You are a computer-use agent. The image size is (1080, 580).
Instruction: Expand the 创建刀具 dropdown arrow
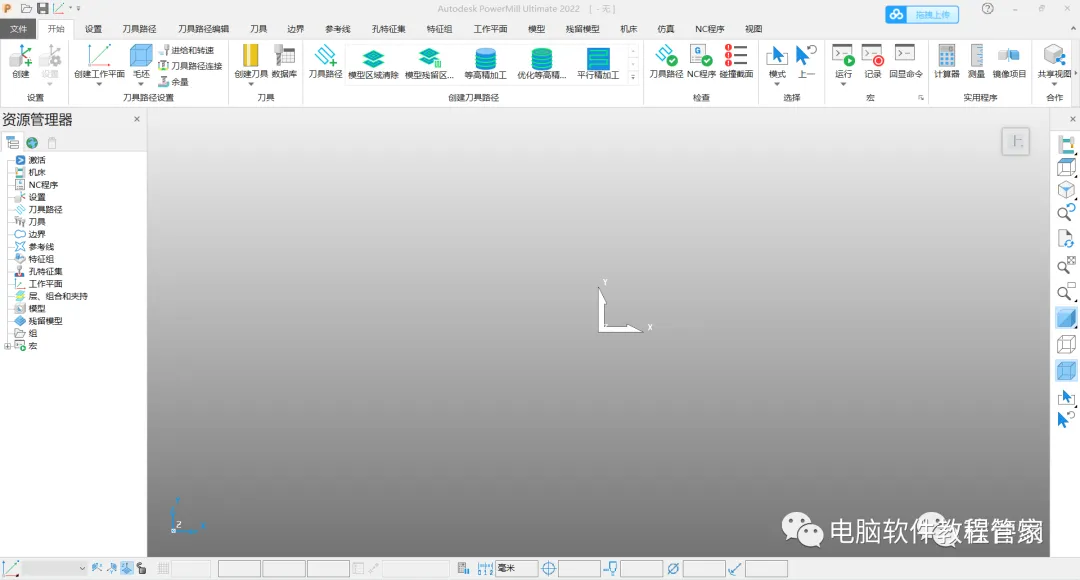pos(251,84)
